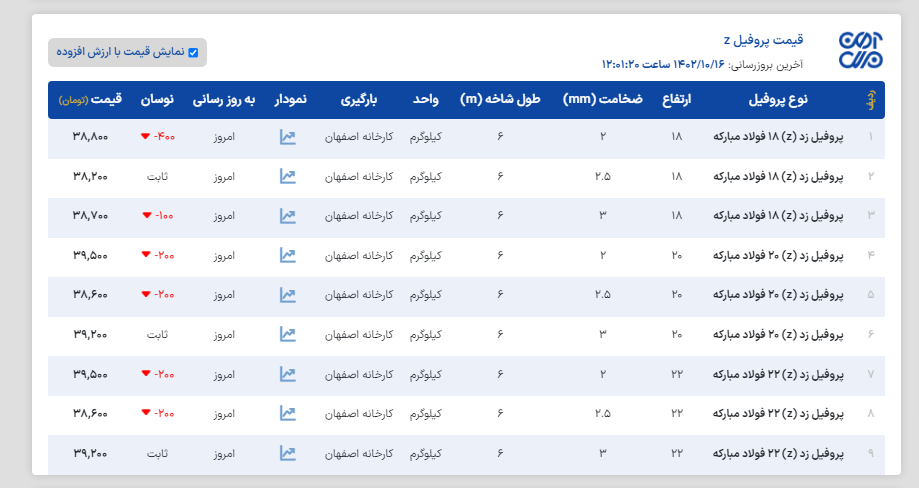Open پروفیل زد 22 link in row 9
Image resolution: width=919 pixels, height=488 pixels.
click(x=777, y=453)
